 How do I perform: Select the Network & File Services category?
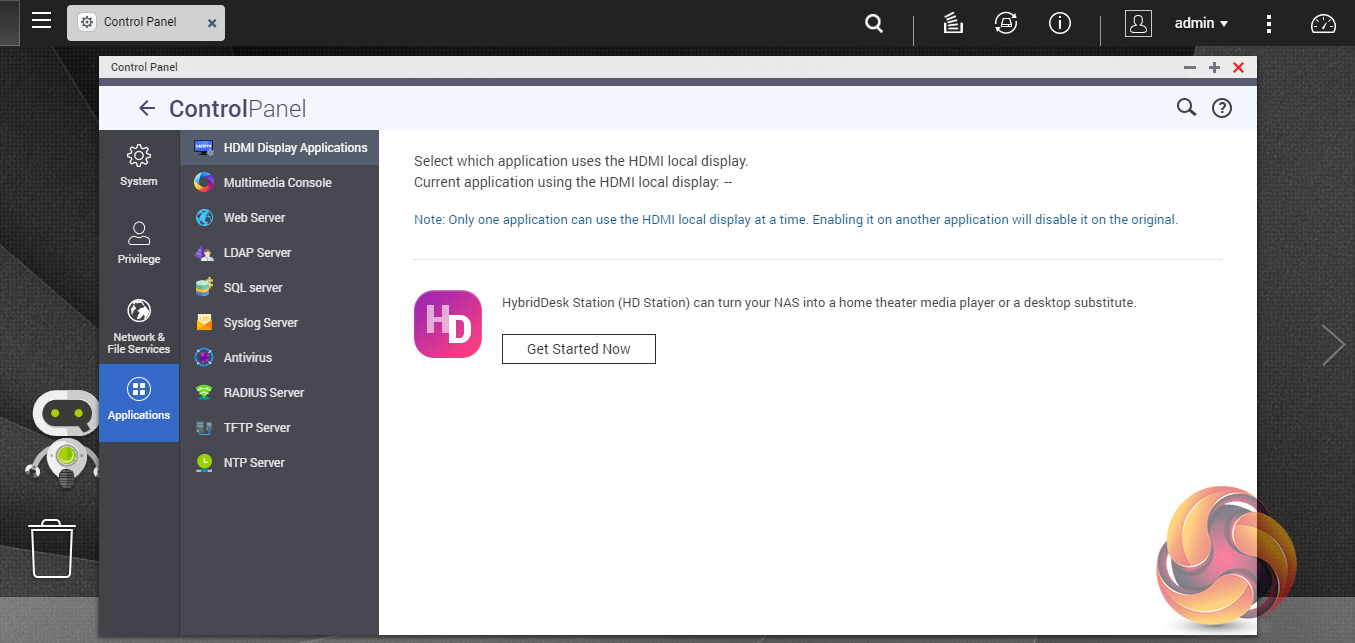point(139,326)
